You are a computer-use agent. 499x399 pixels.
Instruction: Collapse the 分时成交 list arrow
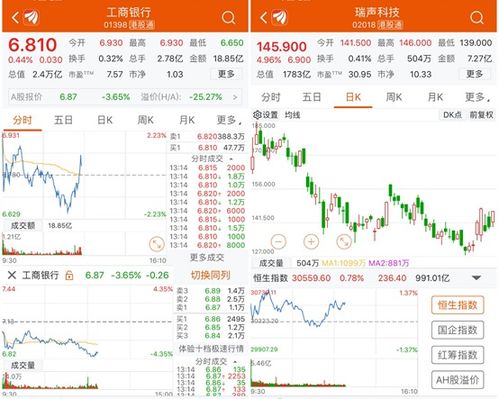coord(231,159)
